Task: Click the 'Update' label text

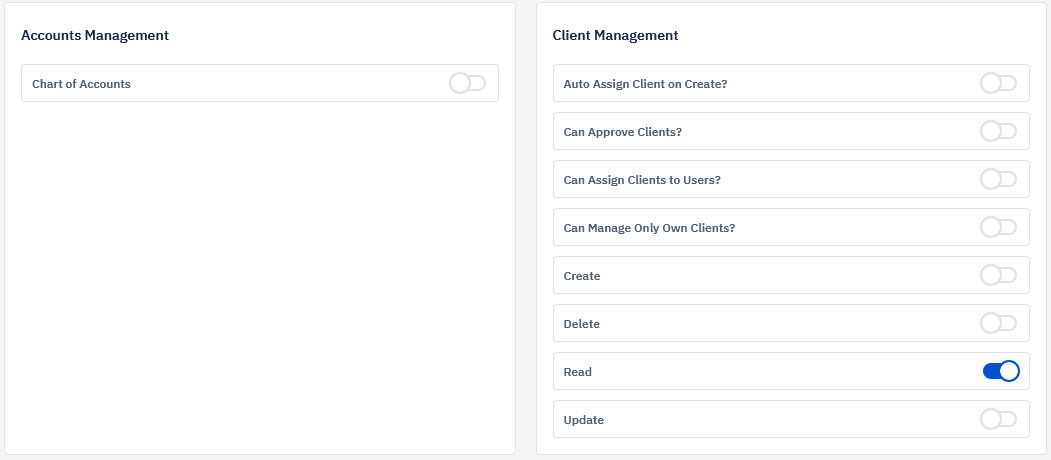Action: [584, 420]
